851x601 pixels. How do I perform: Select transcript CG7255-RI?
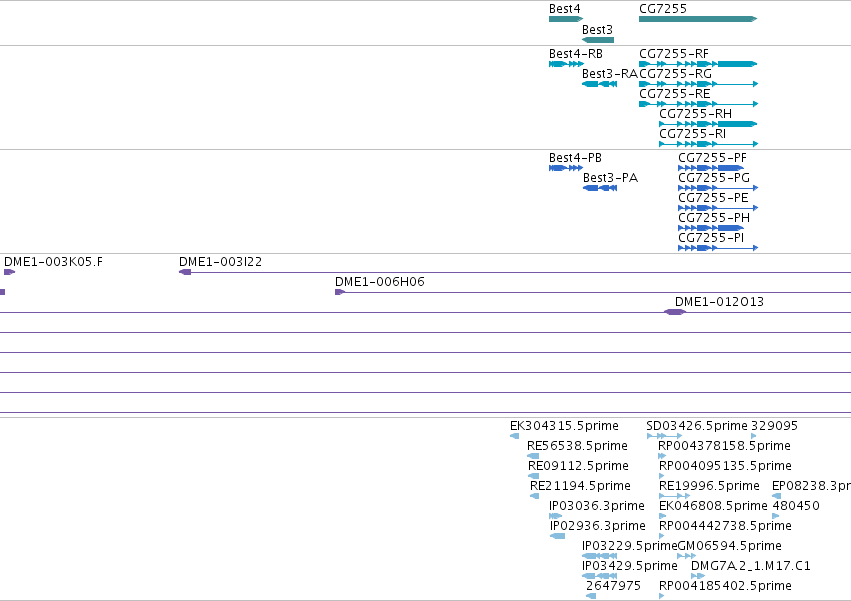(x=708, y=144)
